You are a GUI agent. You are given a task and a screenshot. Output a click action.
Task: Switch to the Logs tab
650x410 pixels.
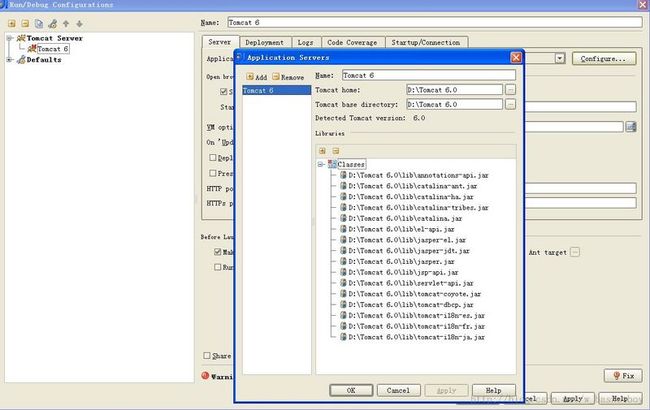point(306,42)
